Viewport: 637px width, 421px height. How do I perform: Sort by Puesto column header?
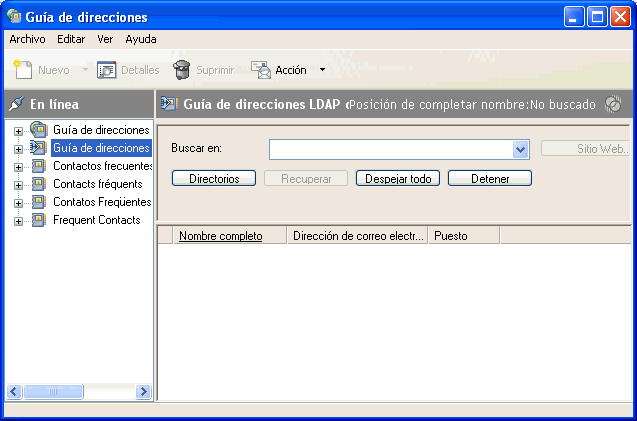(x=464, y=236)
